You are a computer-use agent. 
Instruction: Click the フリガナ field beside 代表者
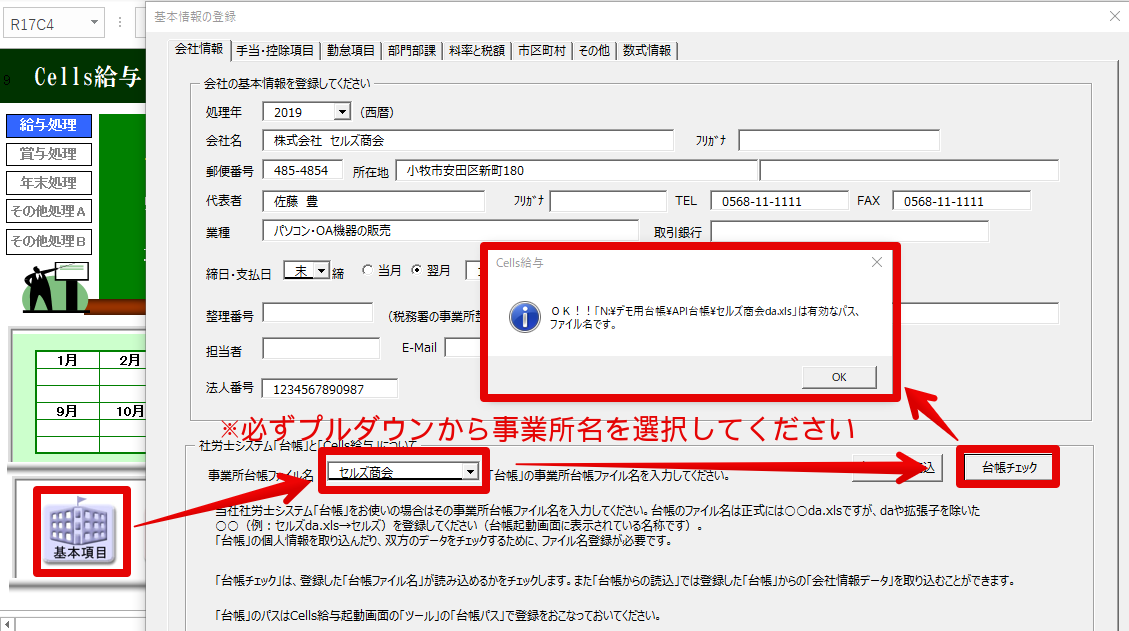(608, 201)
